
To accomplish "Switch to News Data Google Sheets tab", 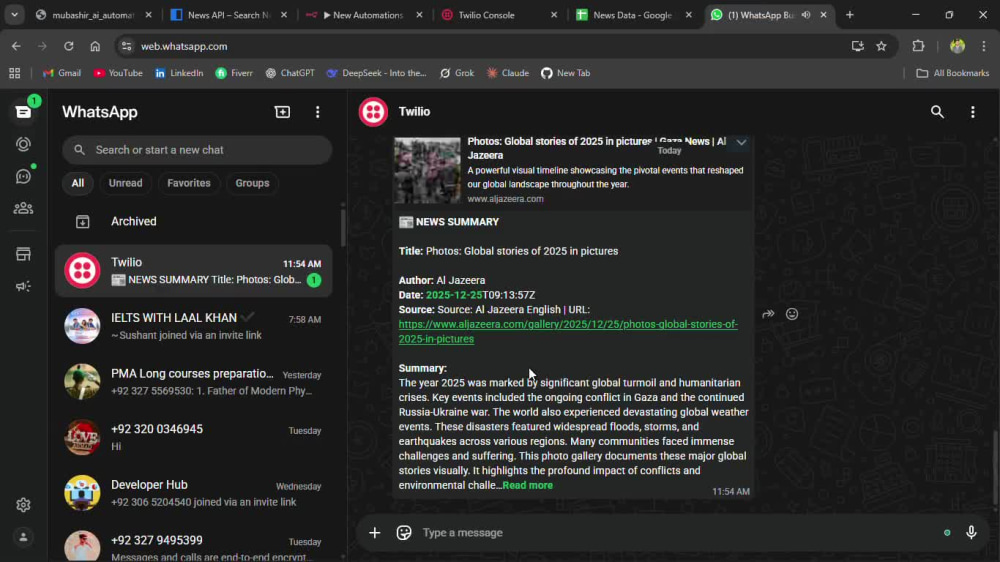I will [x=633, y=15].
